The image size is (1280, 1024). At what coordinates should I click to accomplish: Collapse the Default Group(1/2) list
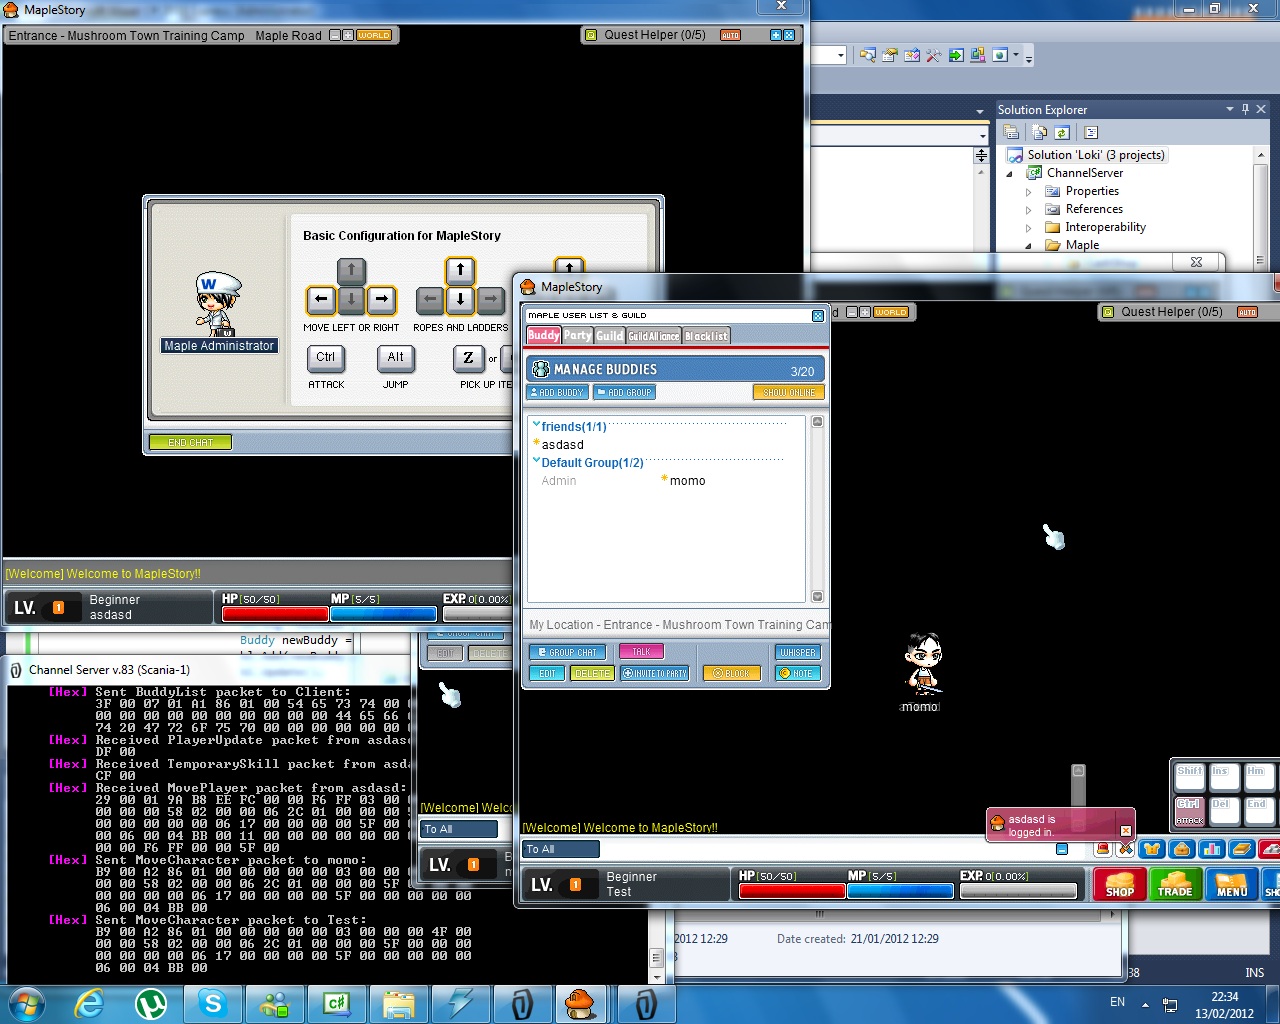537,461
